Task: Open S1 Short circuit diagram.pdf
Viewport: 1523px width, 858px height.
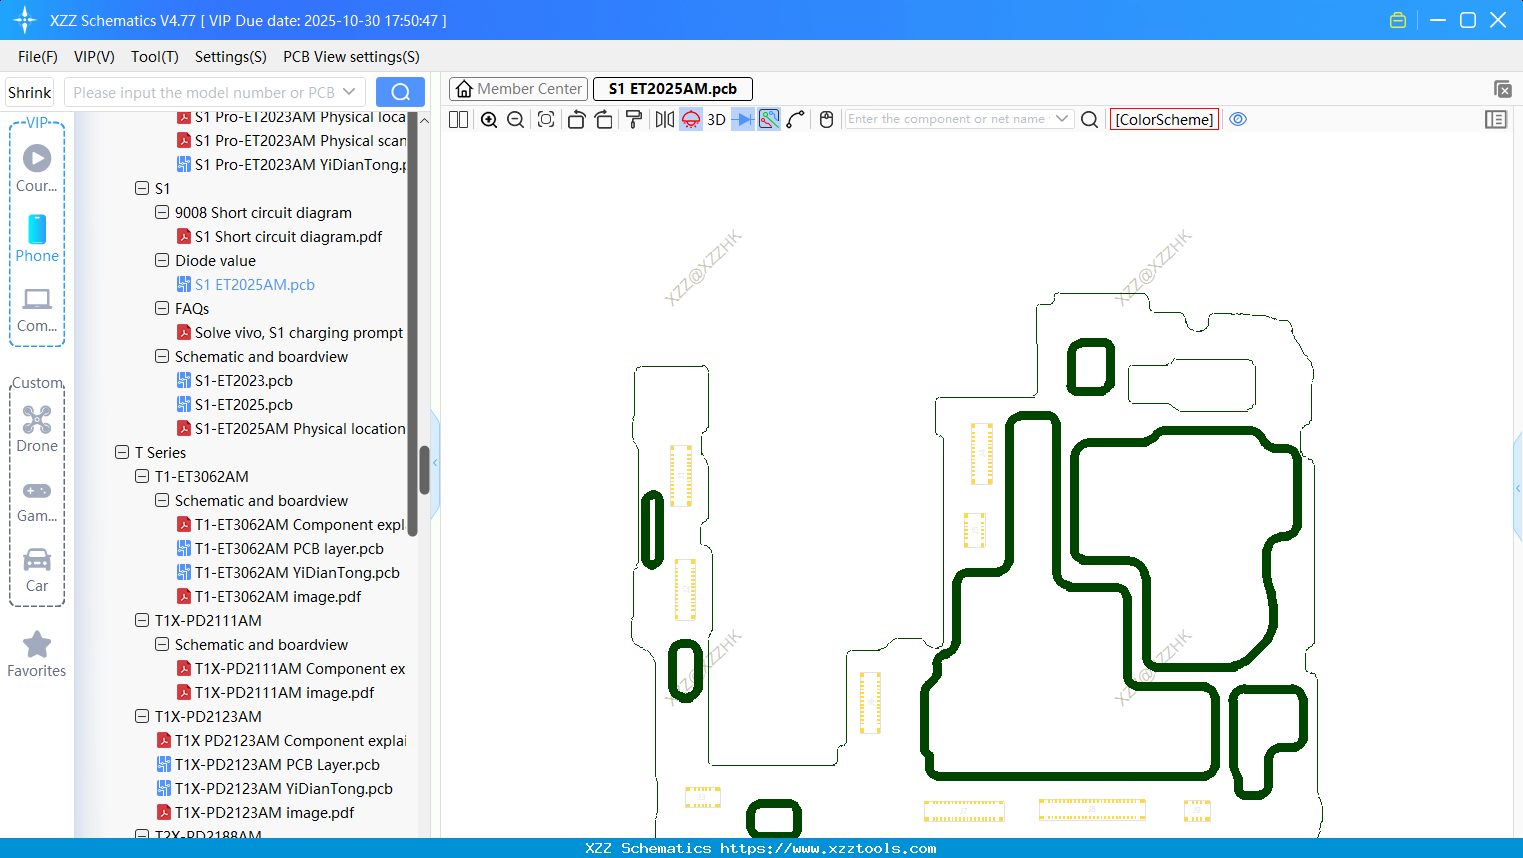Action: [288, 237]
